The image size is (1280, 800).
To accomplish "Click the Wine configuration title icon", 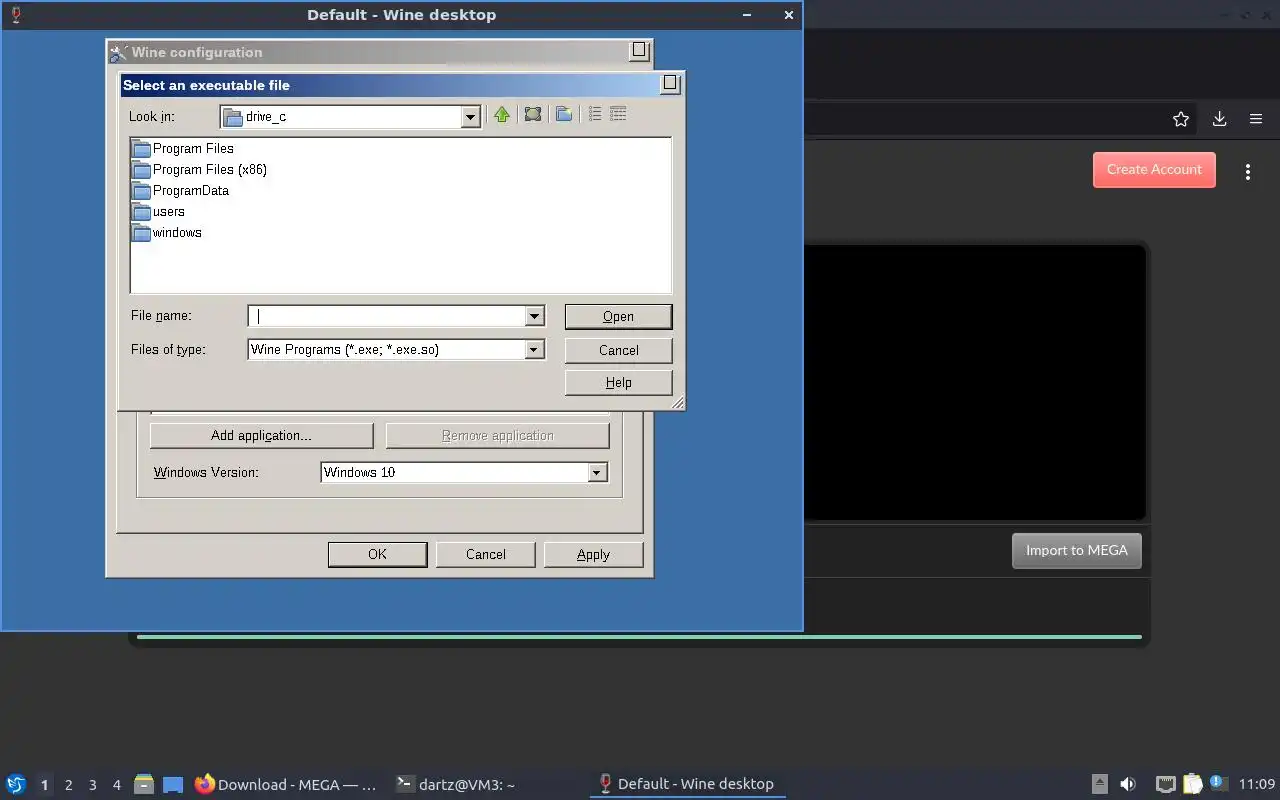I will pyautogui.click(x=119, y=52).
